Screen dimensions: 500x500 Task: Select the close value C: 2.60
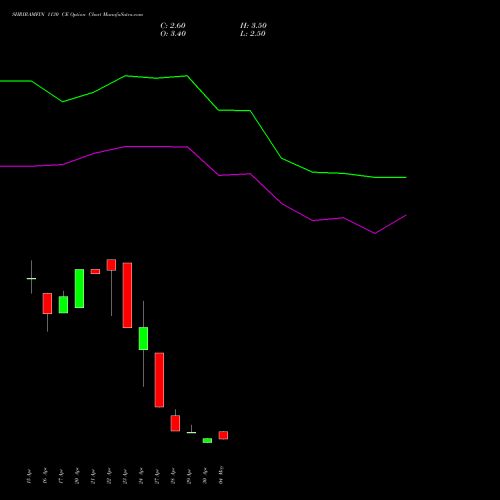173,26
